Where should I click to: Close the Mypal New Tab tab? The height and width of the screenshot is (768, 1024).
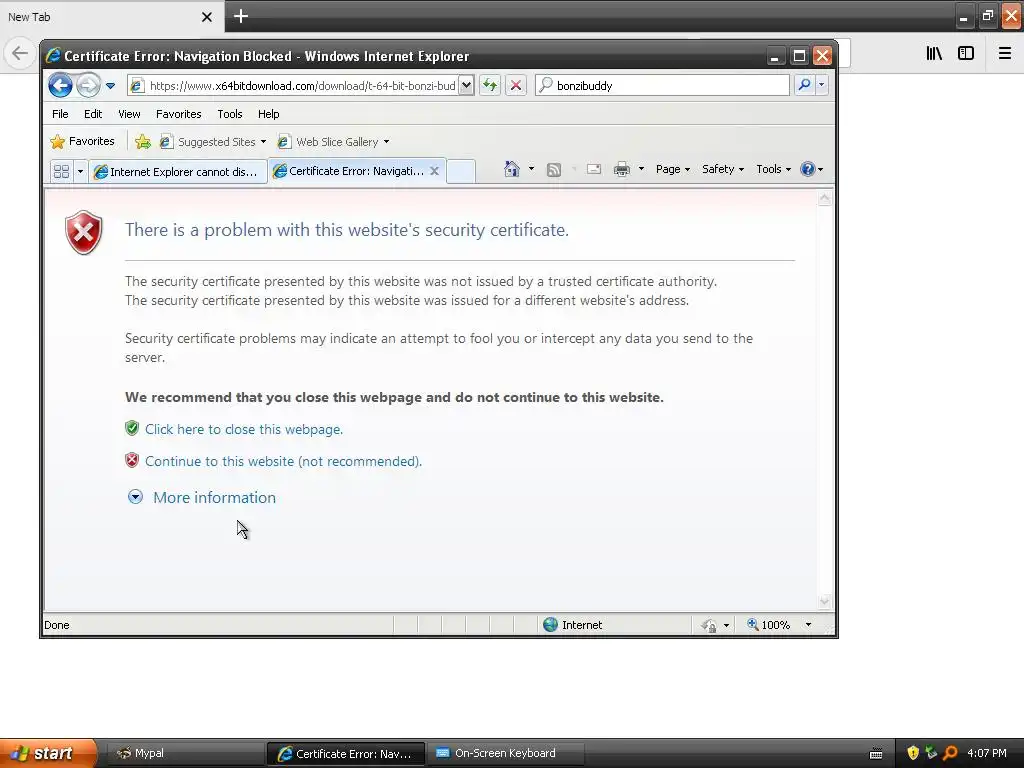[206, 17]
